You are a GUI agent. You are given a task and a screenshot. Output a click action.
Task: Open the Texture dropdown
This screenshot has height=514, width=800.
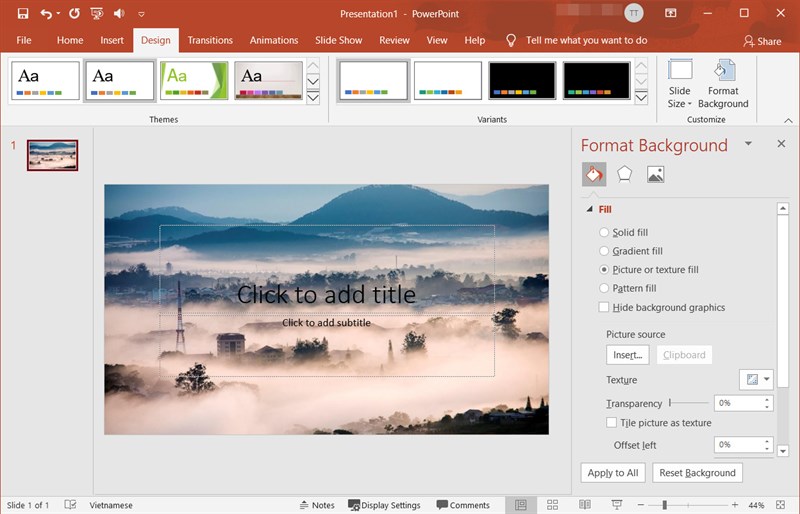[756, 379]
